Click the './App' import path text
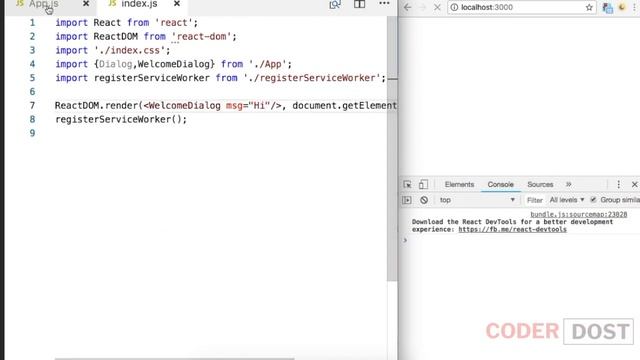This screenshot has width=640, height=360. pos(267,64)
